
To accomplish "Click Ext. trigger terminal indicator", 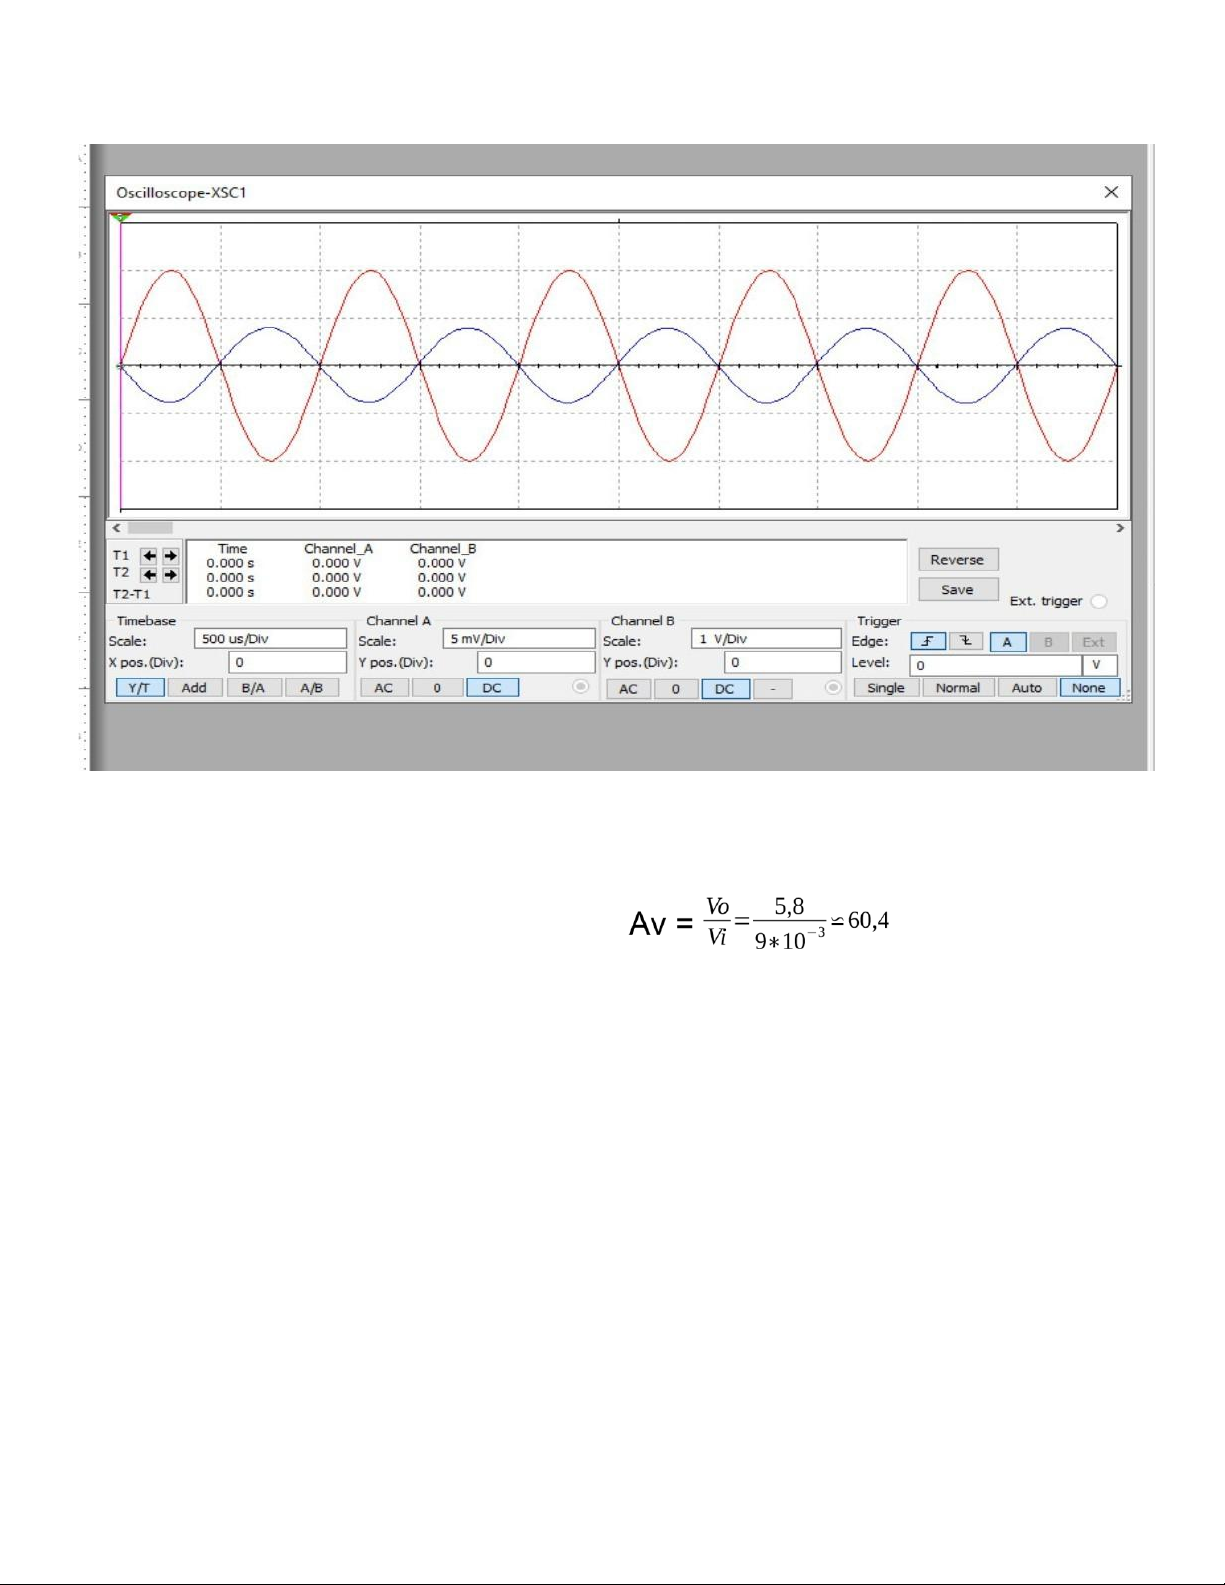I will (1099, 602).
